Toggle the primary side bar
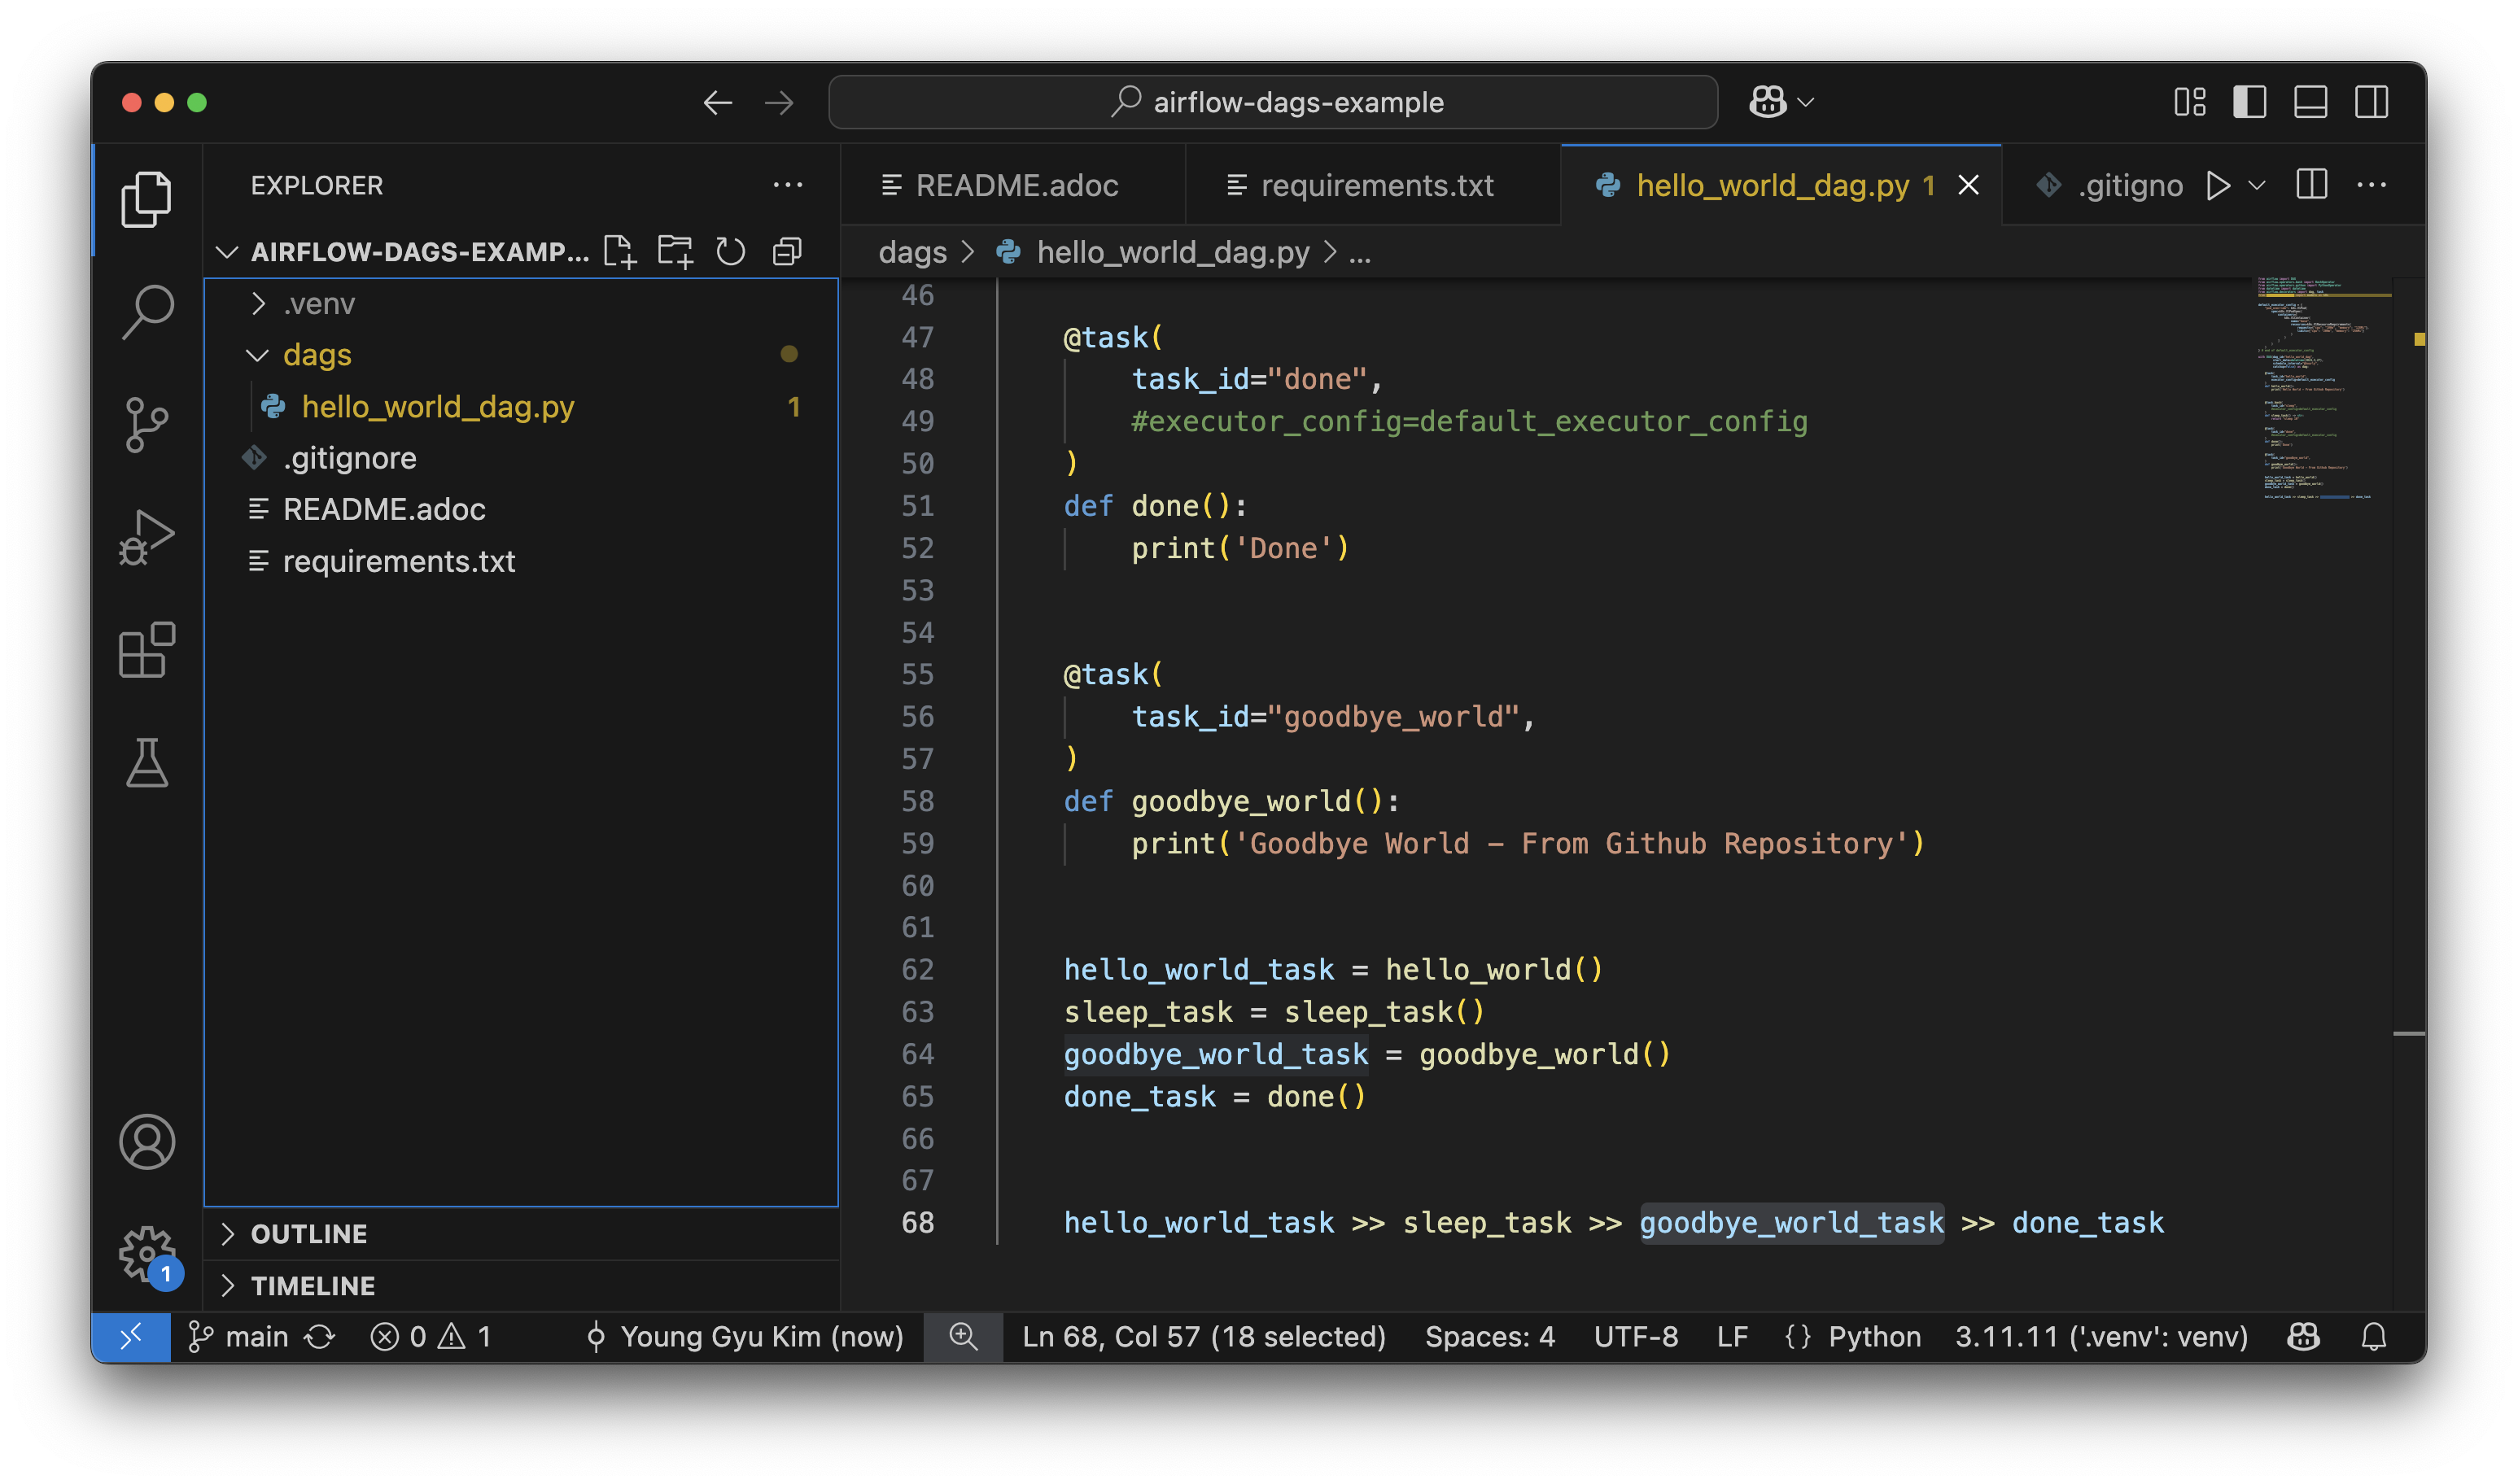The height and width of the screenshot is (1484, 2518). (2249, 102)
